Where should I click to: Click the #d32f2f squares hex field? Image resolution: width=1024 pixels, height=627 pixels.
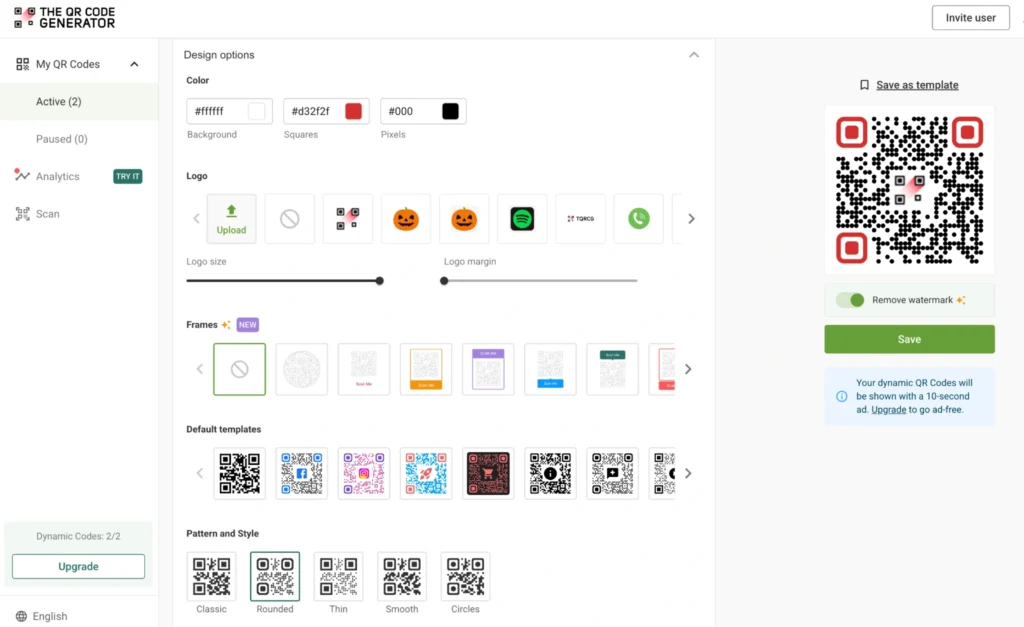[326, 111]
